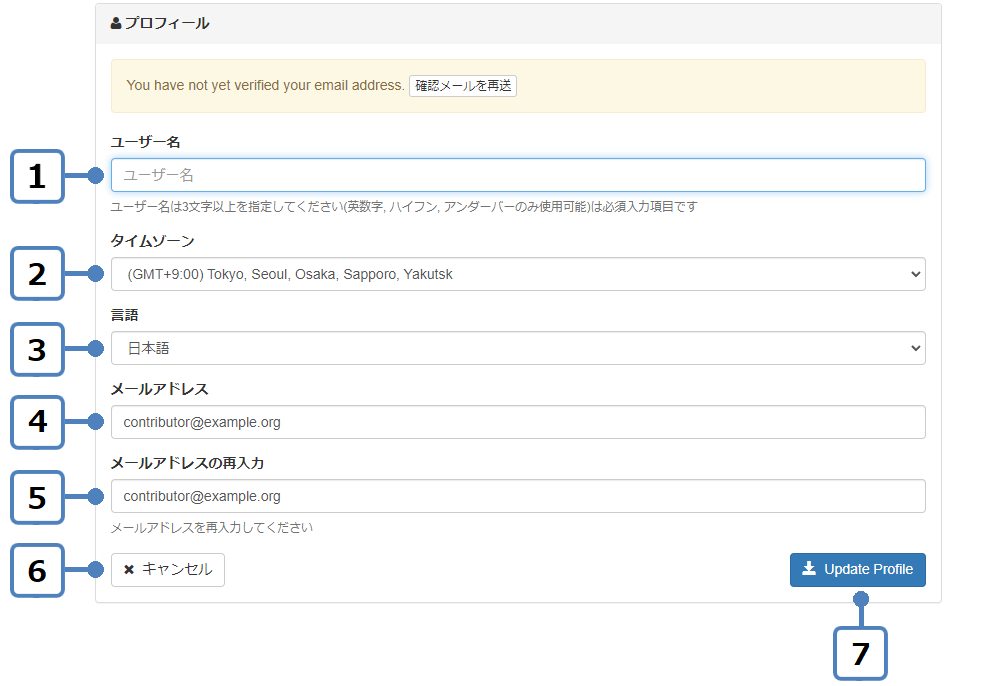
Task: Click the プロフィール panel heading text
Action: click(x=167, y=23)
